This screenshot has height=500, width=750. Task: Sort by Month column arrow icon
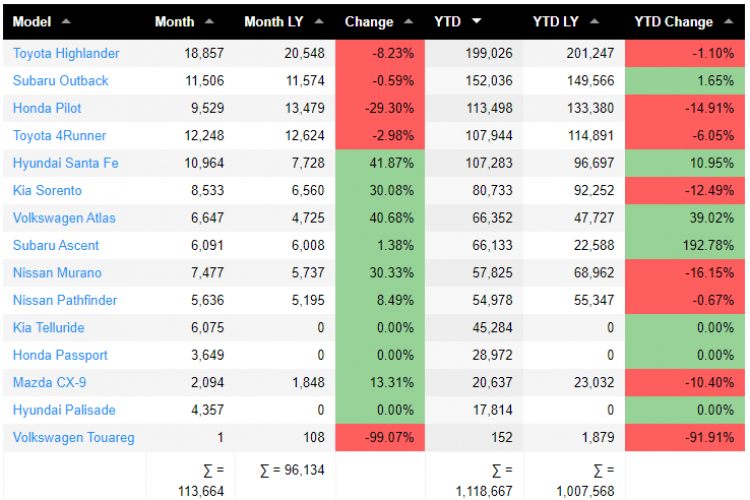click(x=209, y=22)
